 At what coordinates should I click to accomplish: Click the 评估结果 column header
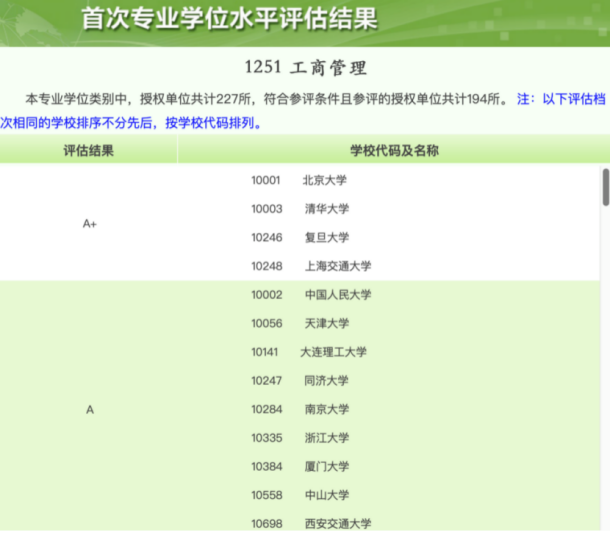coord(89,150)
